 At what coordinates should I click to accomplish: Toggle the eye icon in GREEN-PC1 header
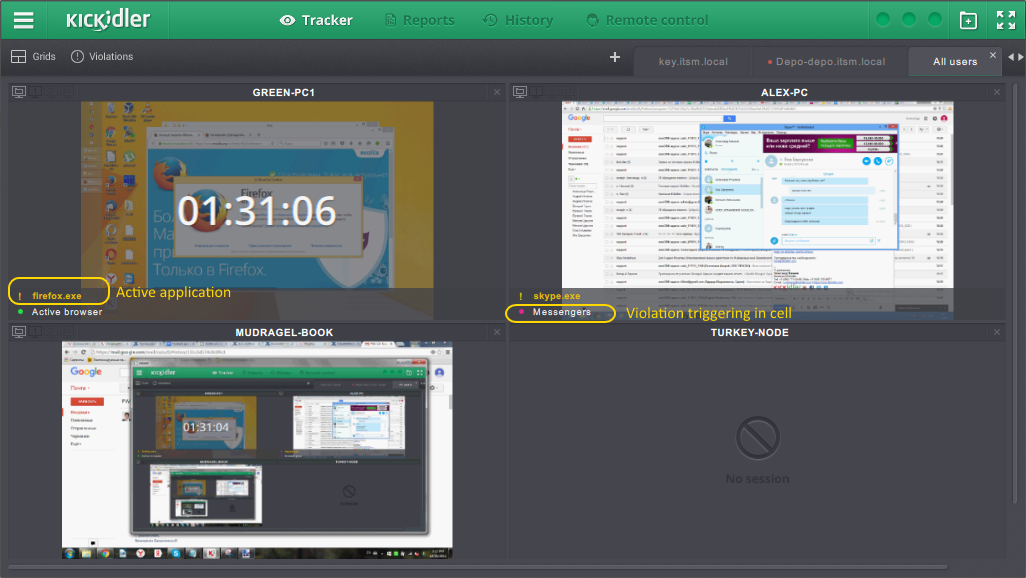click(x=51, y=92)
